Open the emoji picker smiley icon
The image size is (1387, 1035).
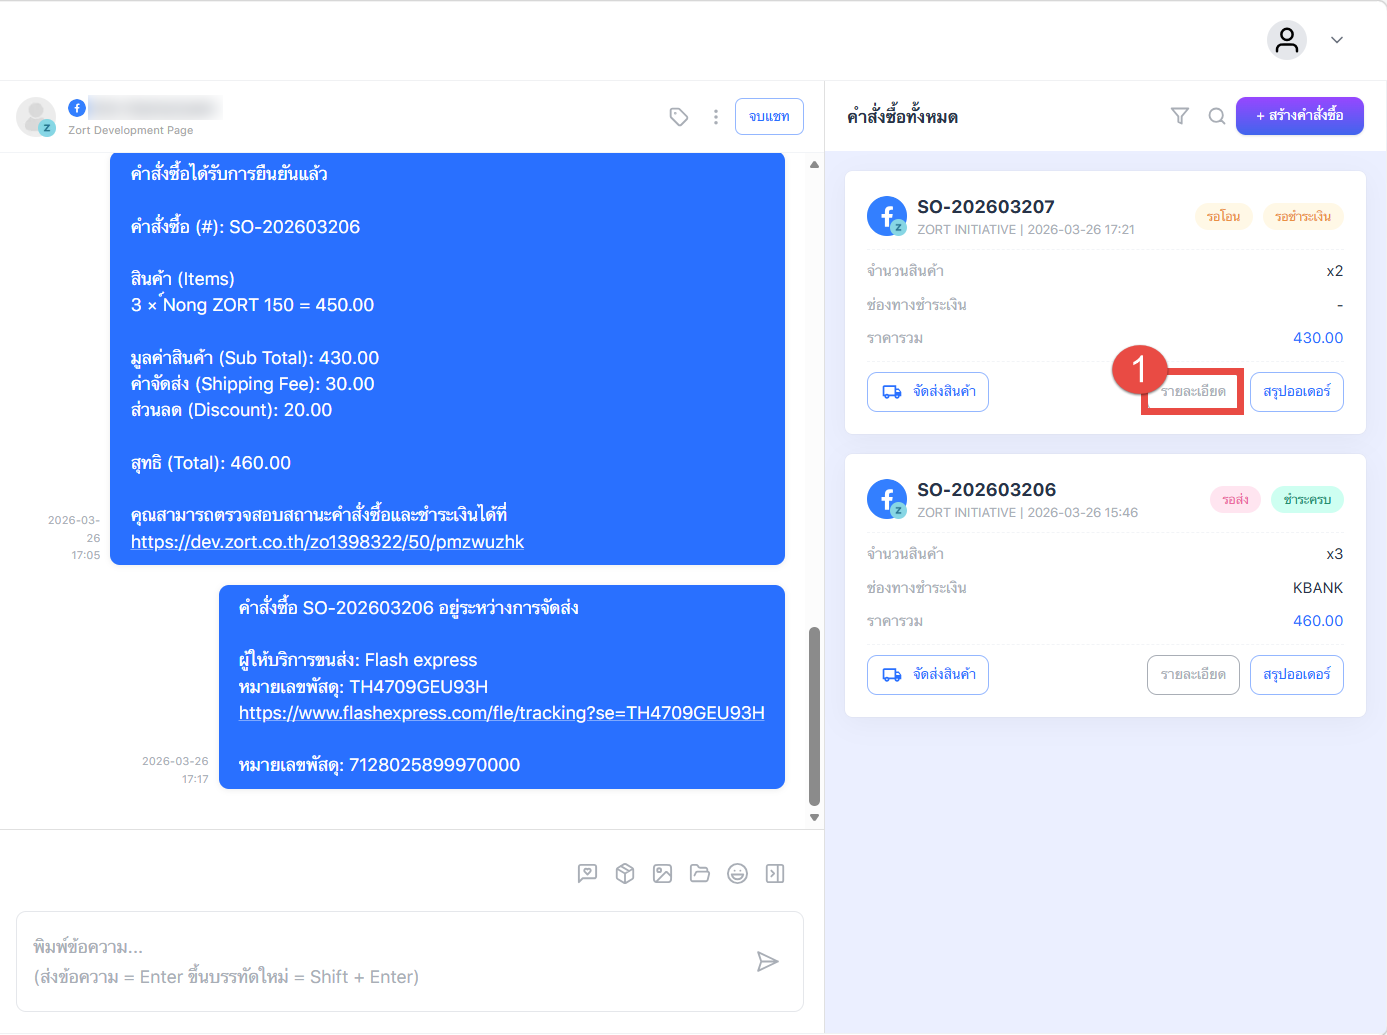point(737,874)
